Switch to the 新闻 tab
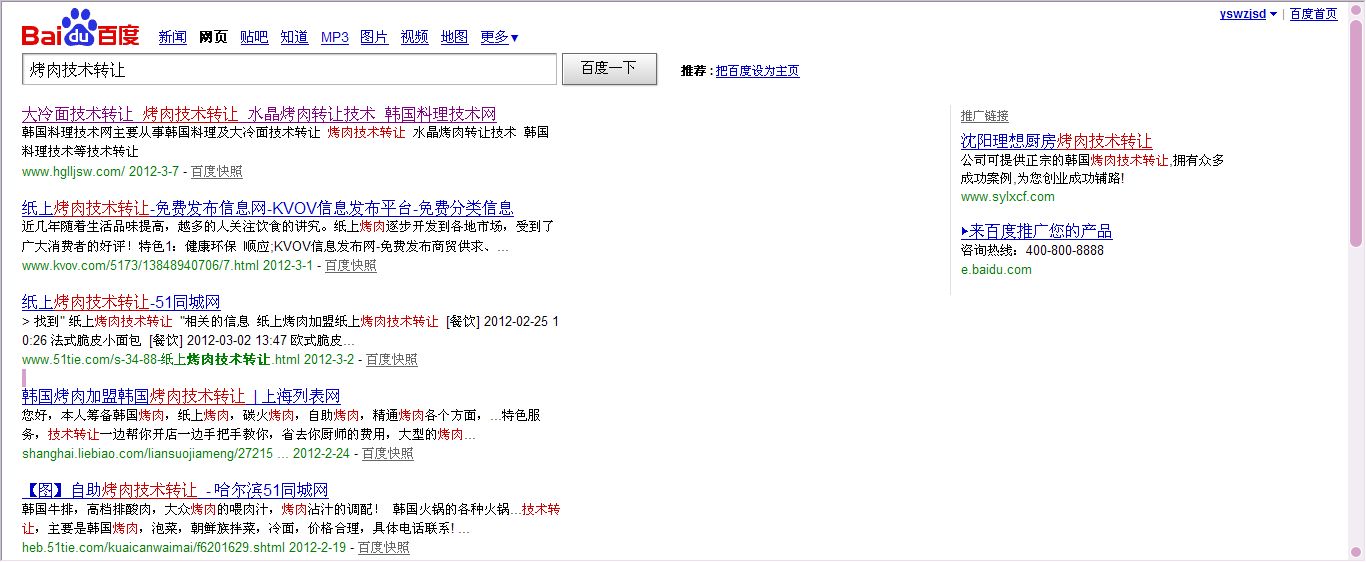This screenshot has height=562, width=1366. [172, 38]
